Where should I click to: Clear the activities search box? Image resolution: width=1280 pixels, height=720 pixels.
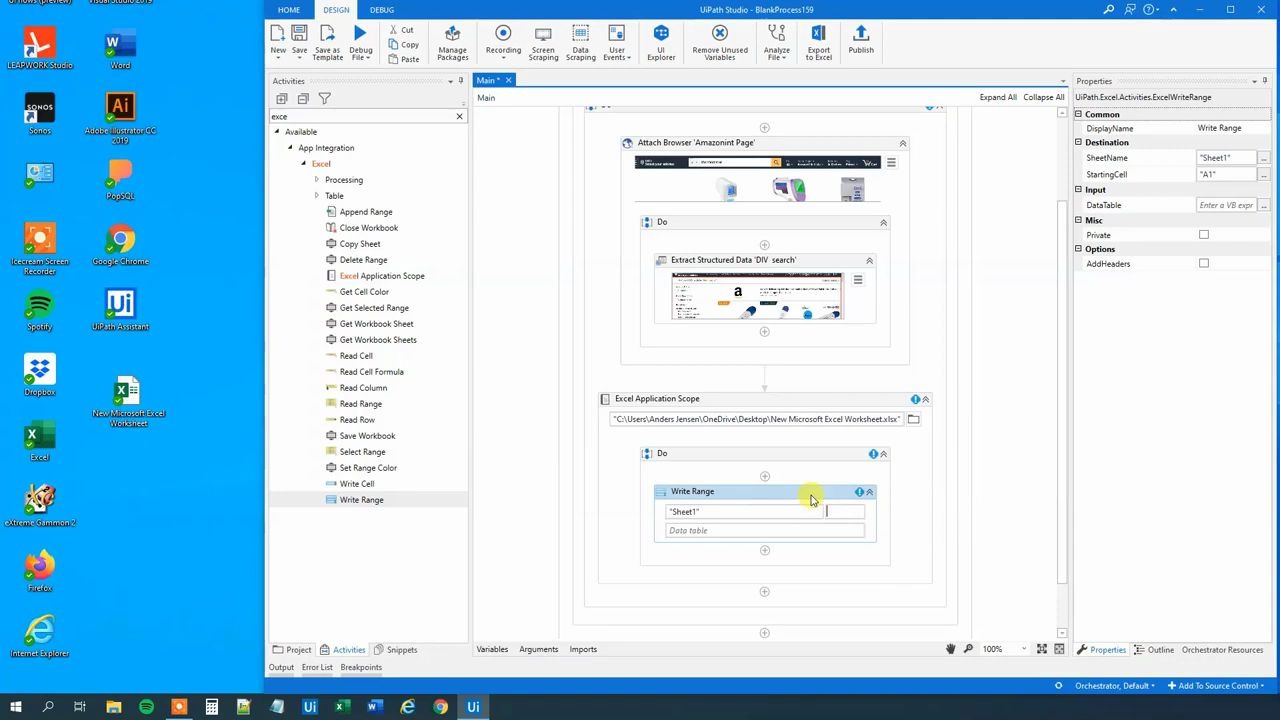(459, 117)
